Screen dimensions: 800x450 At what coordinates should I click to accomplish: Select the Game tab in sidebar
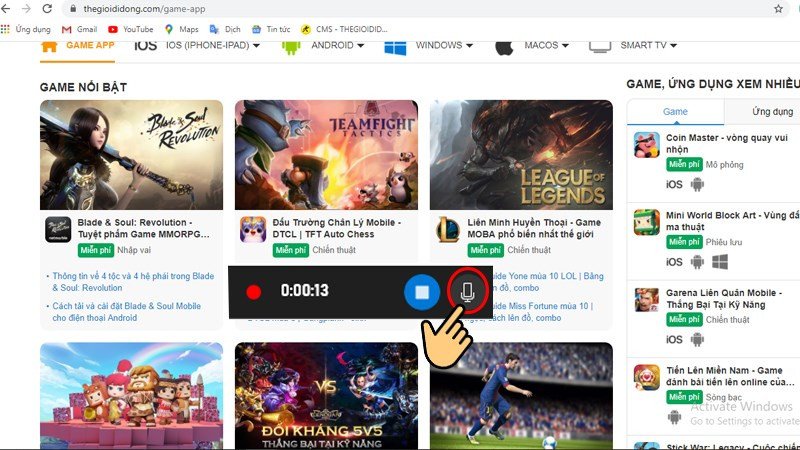(675, 112)
